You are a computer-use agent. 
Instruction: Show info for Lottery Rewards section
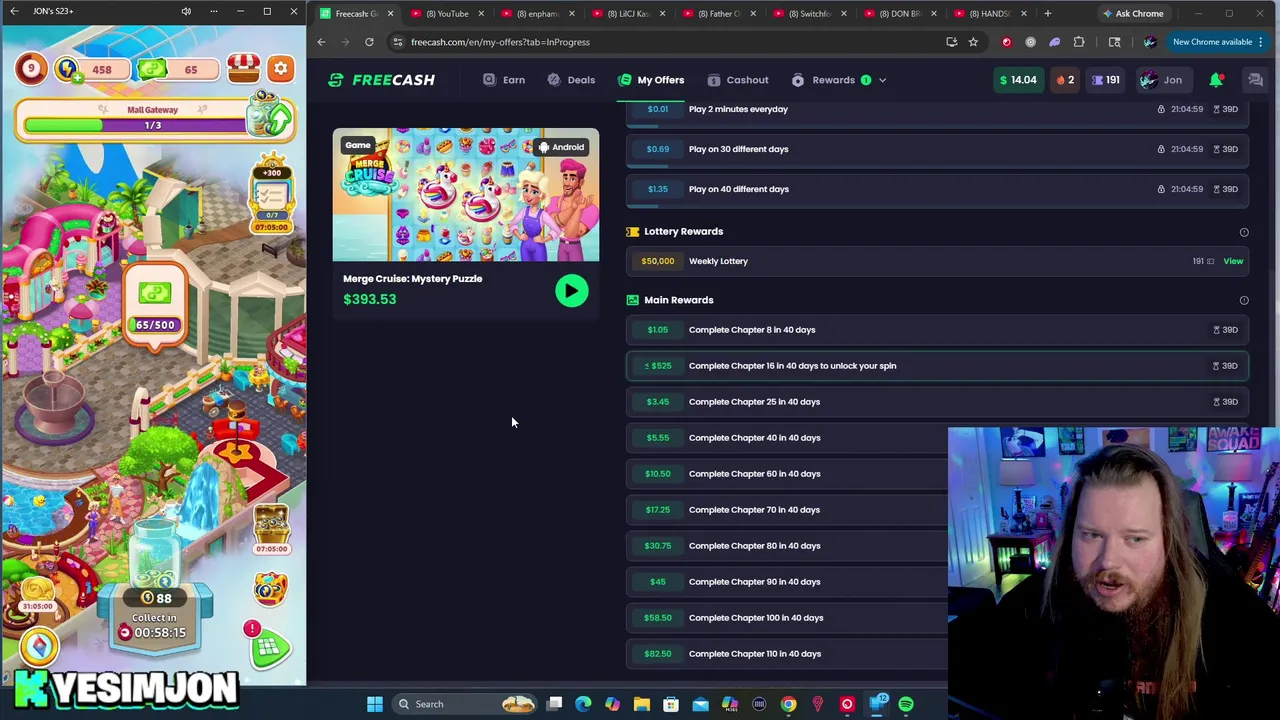(1244, 232)
